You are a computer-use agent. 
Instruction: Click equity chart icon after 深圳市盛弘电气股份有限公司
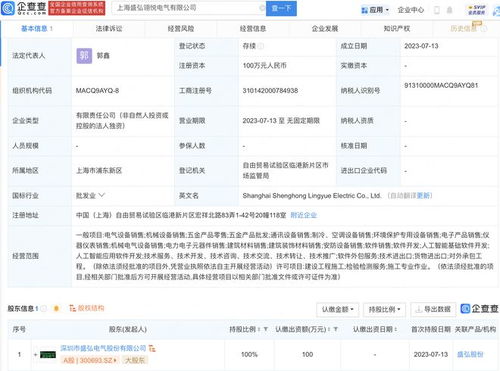coord(152,348)
